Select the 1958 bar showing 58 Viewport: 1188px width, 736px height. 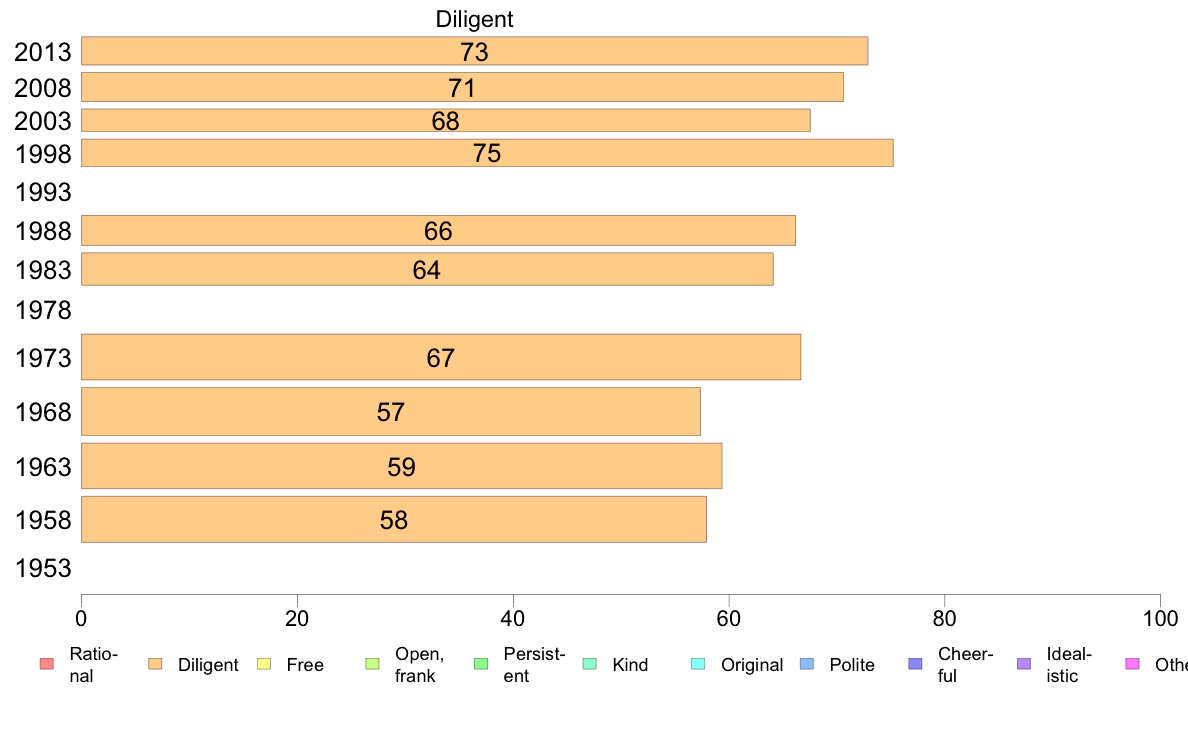(x=394, y=519)
